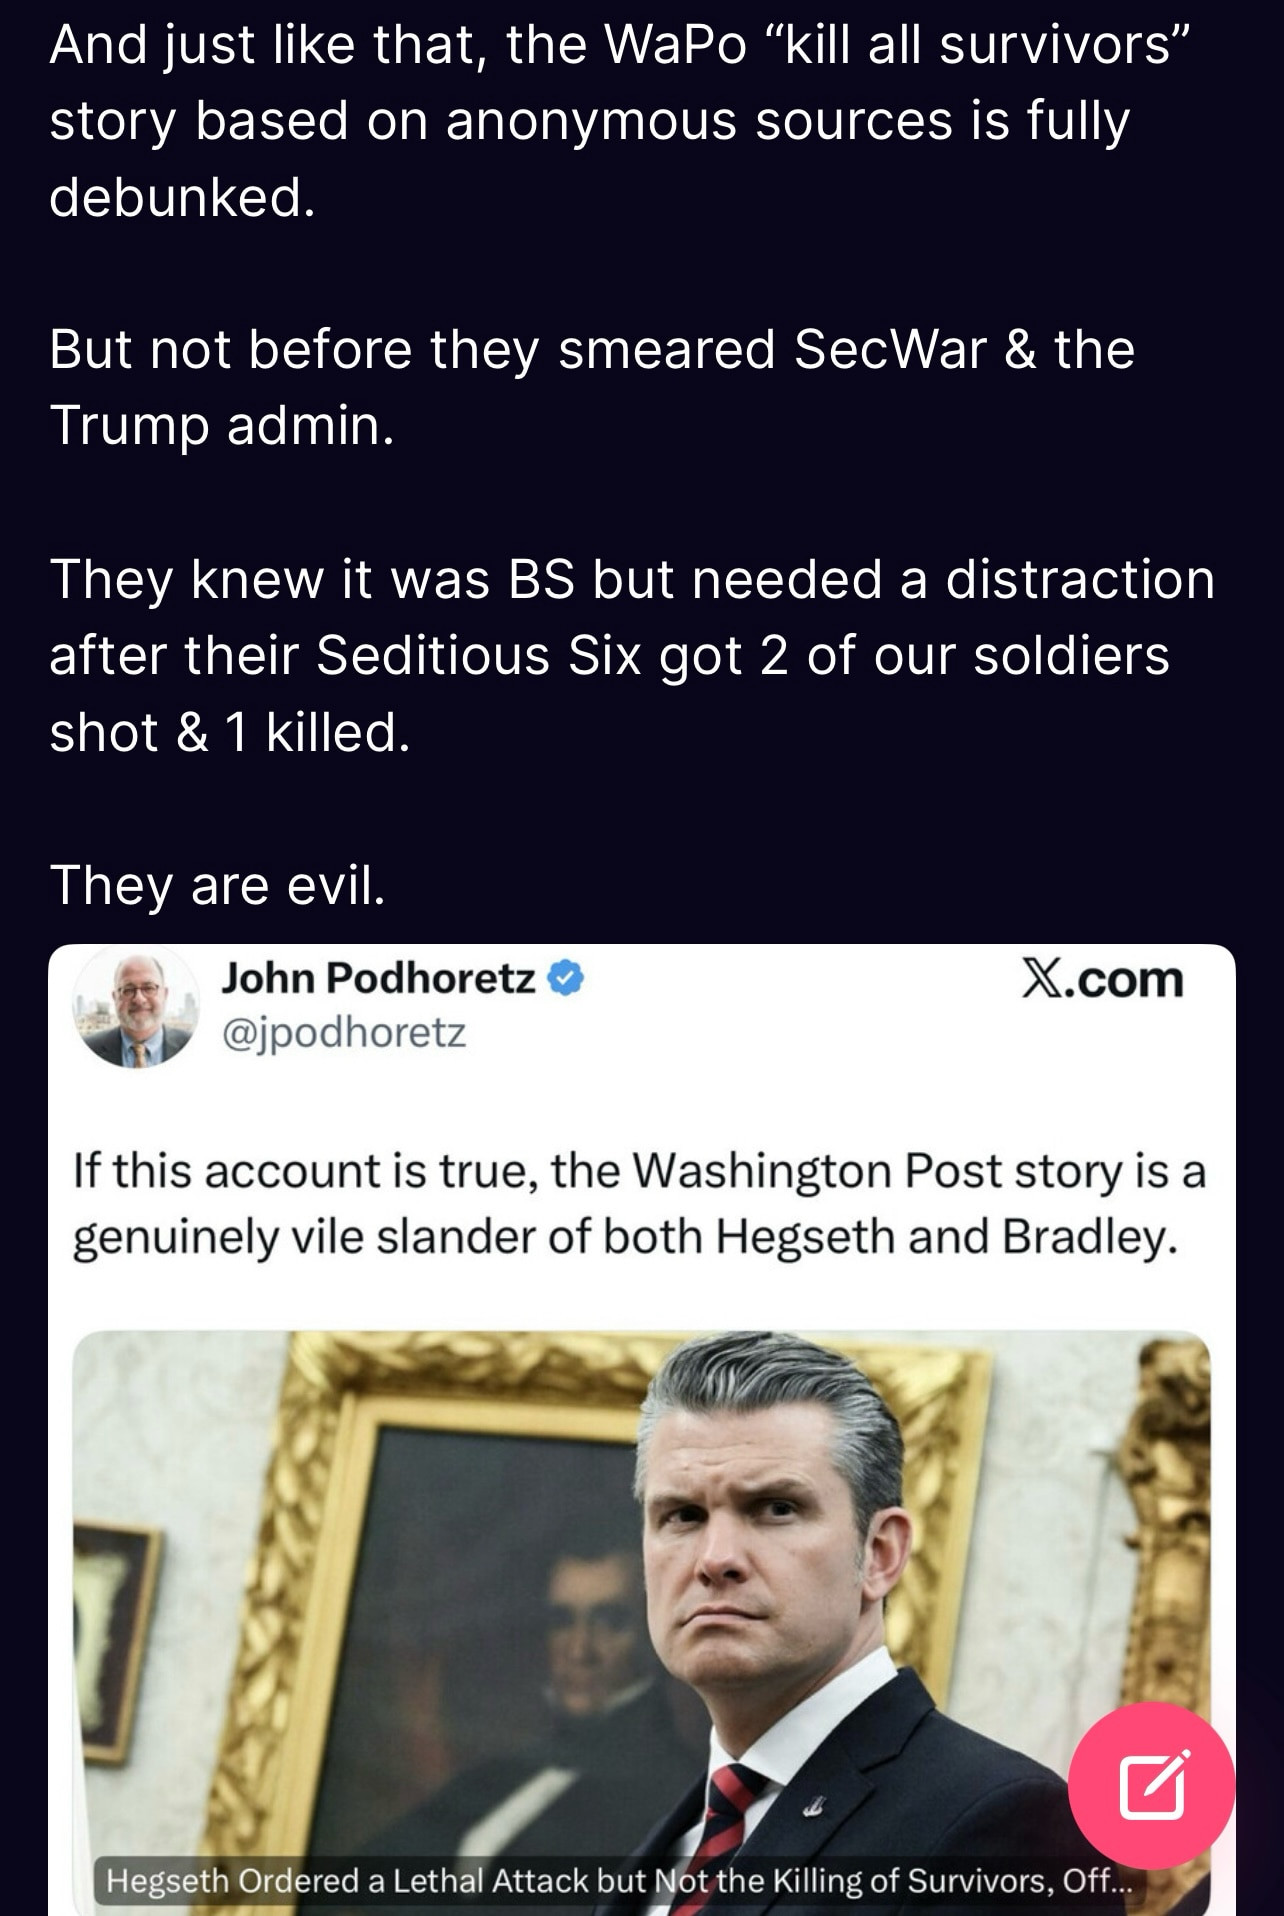1284x1916 pixels.
Task: Tap the X.com logo in quote card
Action: pos(1102,978)
